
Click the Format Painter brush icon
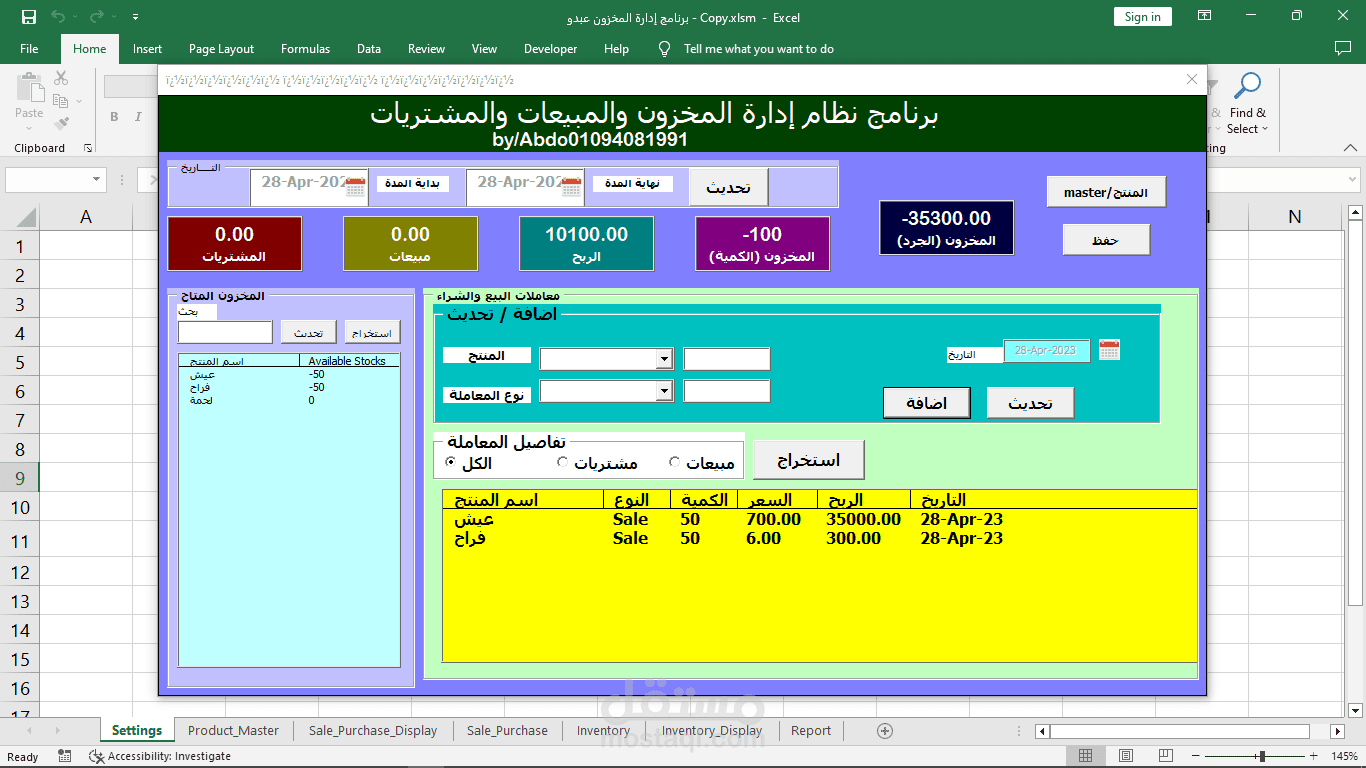click(61, 124)
